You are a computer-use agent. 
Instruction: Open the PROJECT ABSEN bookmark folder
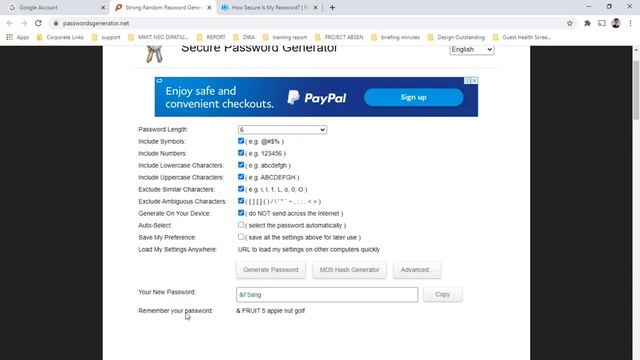coord(339,37)
